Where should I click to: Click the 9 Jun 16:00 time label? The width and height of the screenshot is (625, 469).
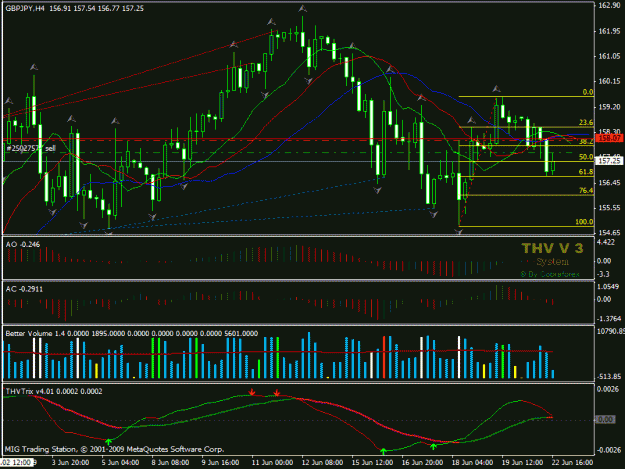tap(220, 462)
